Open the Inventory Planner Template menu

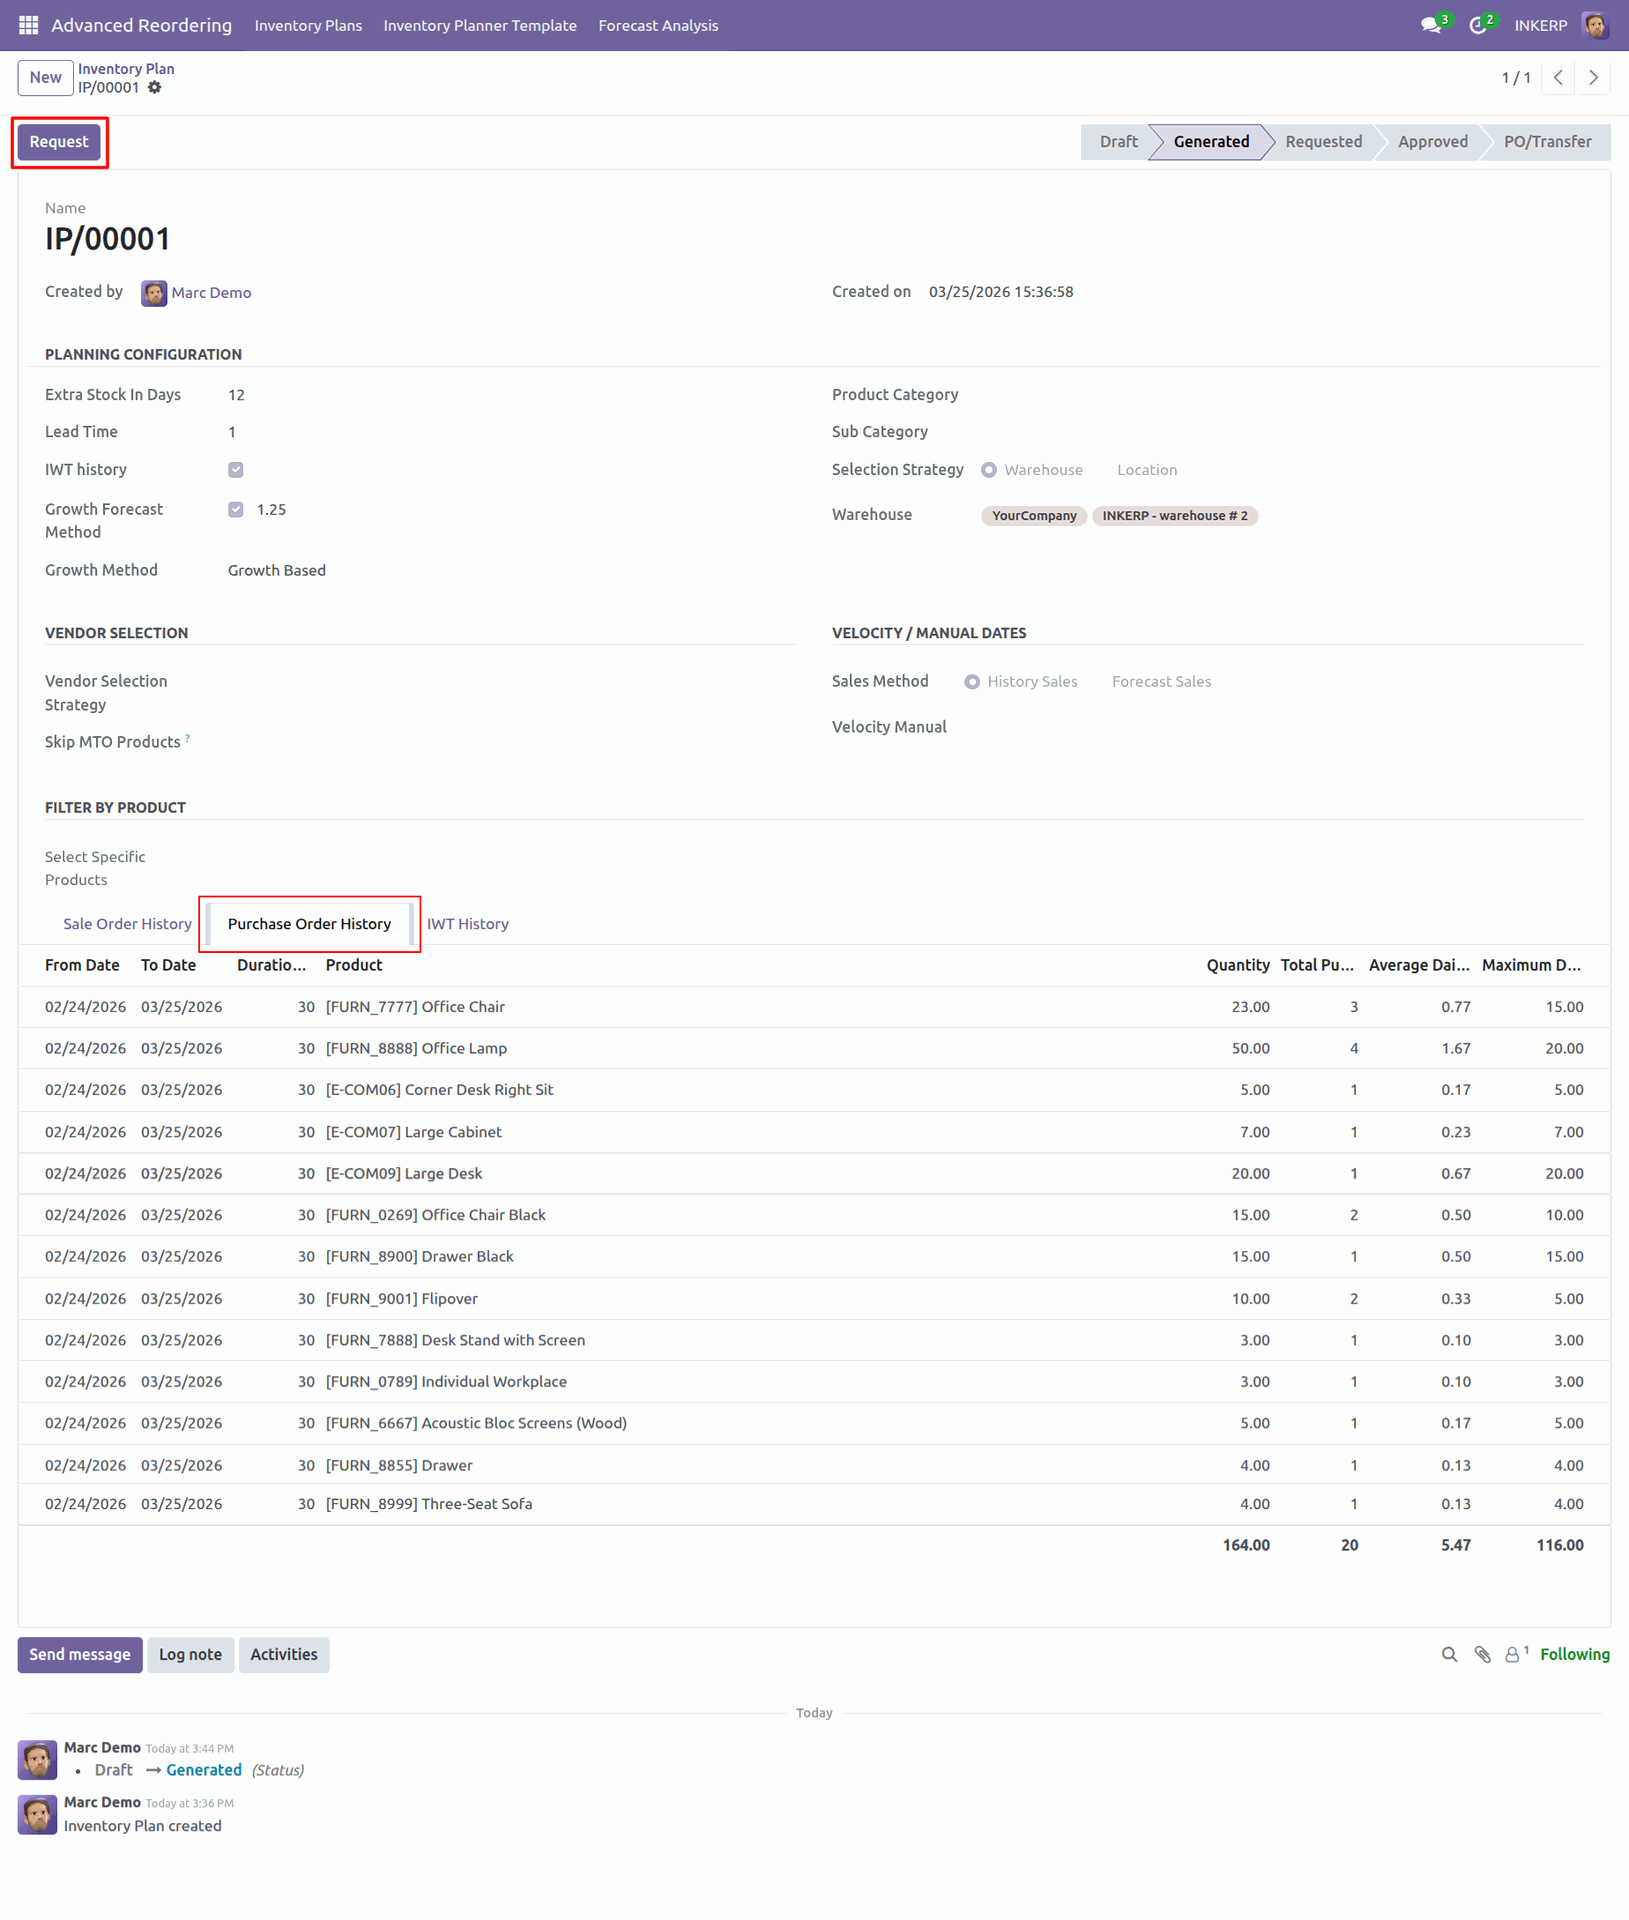click(480, 25)
